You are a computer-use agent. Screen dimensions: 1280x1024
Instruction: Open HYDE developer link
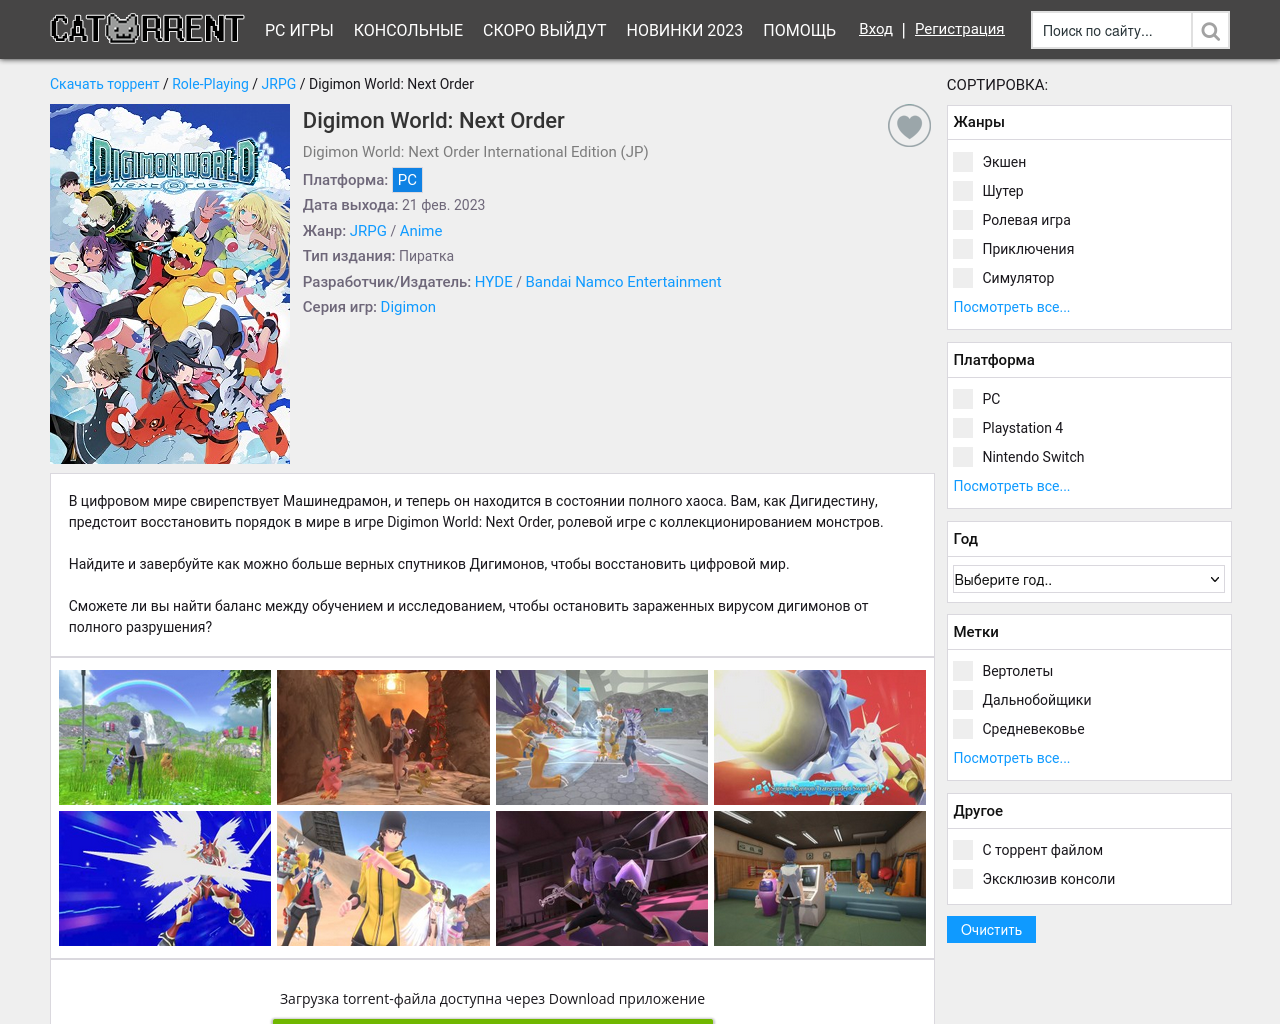tap(494, 282)
